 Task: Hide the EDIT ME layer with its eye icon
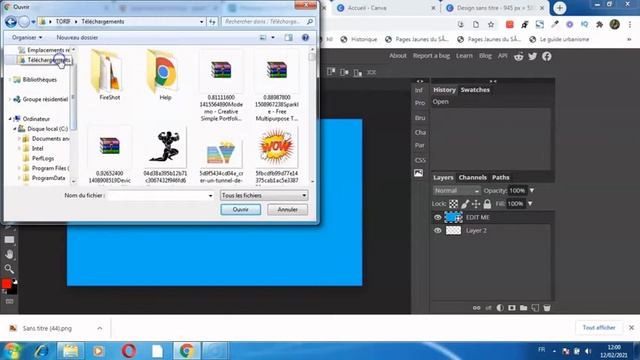(x=438, y=218)
